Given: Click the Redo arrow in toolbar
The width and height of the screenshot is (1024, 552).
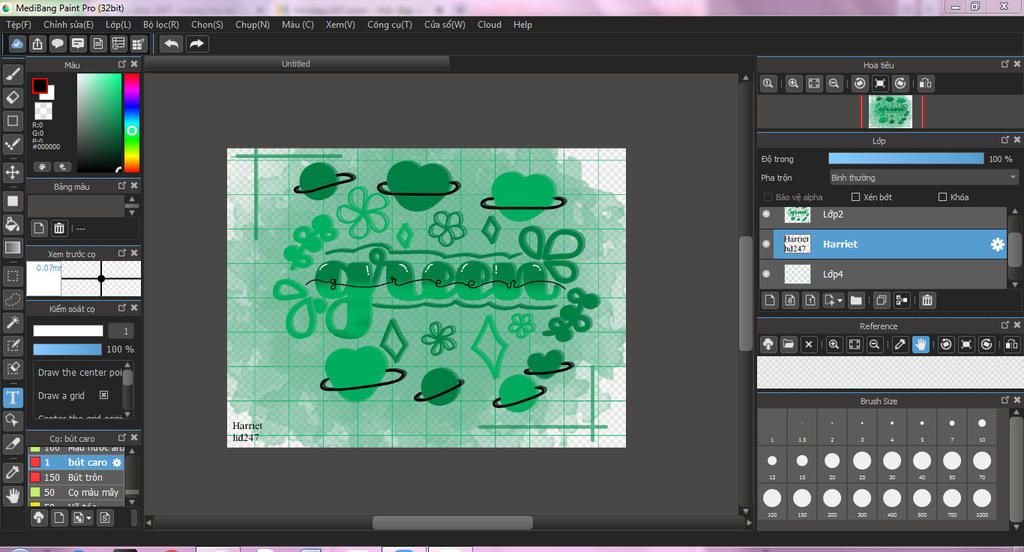Looking at the screenshot, I should pyautogui.click(x=197, y=44).
